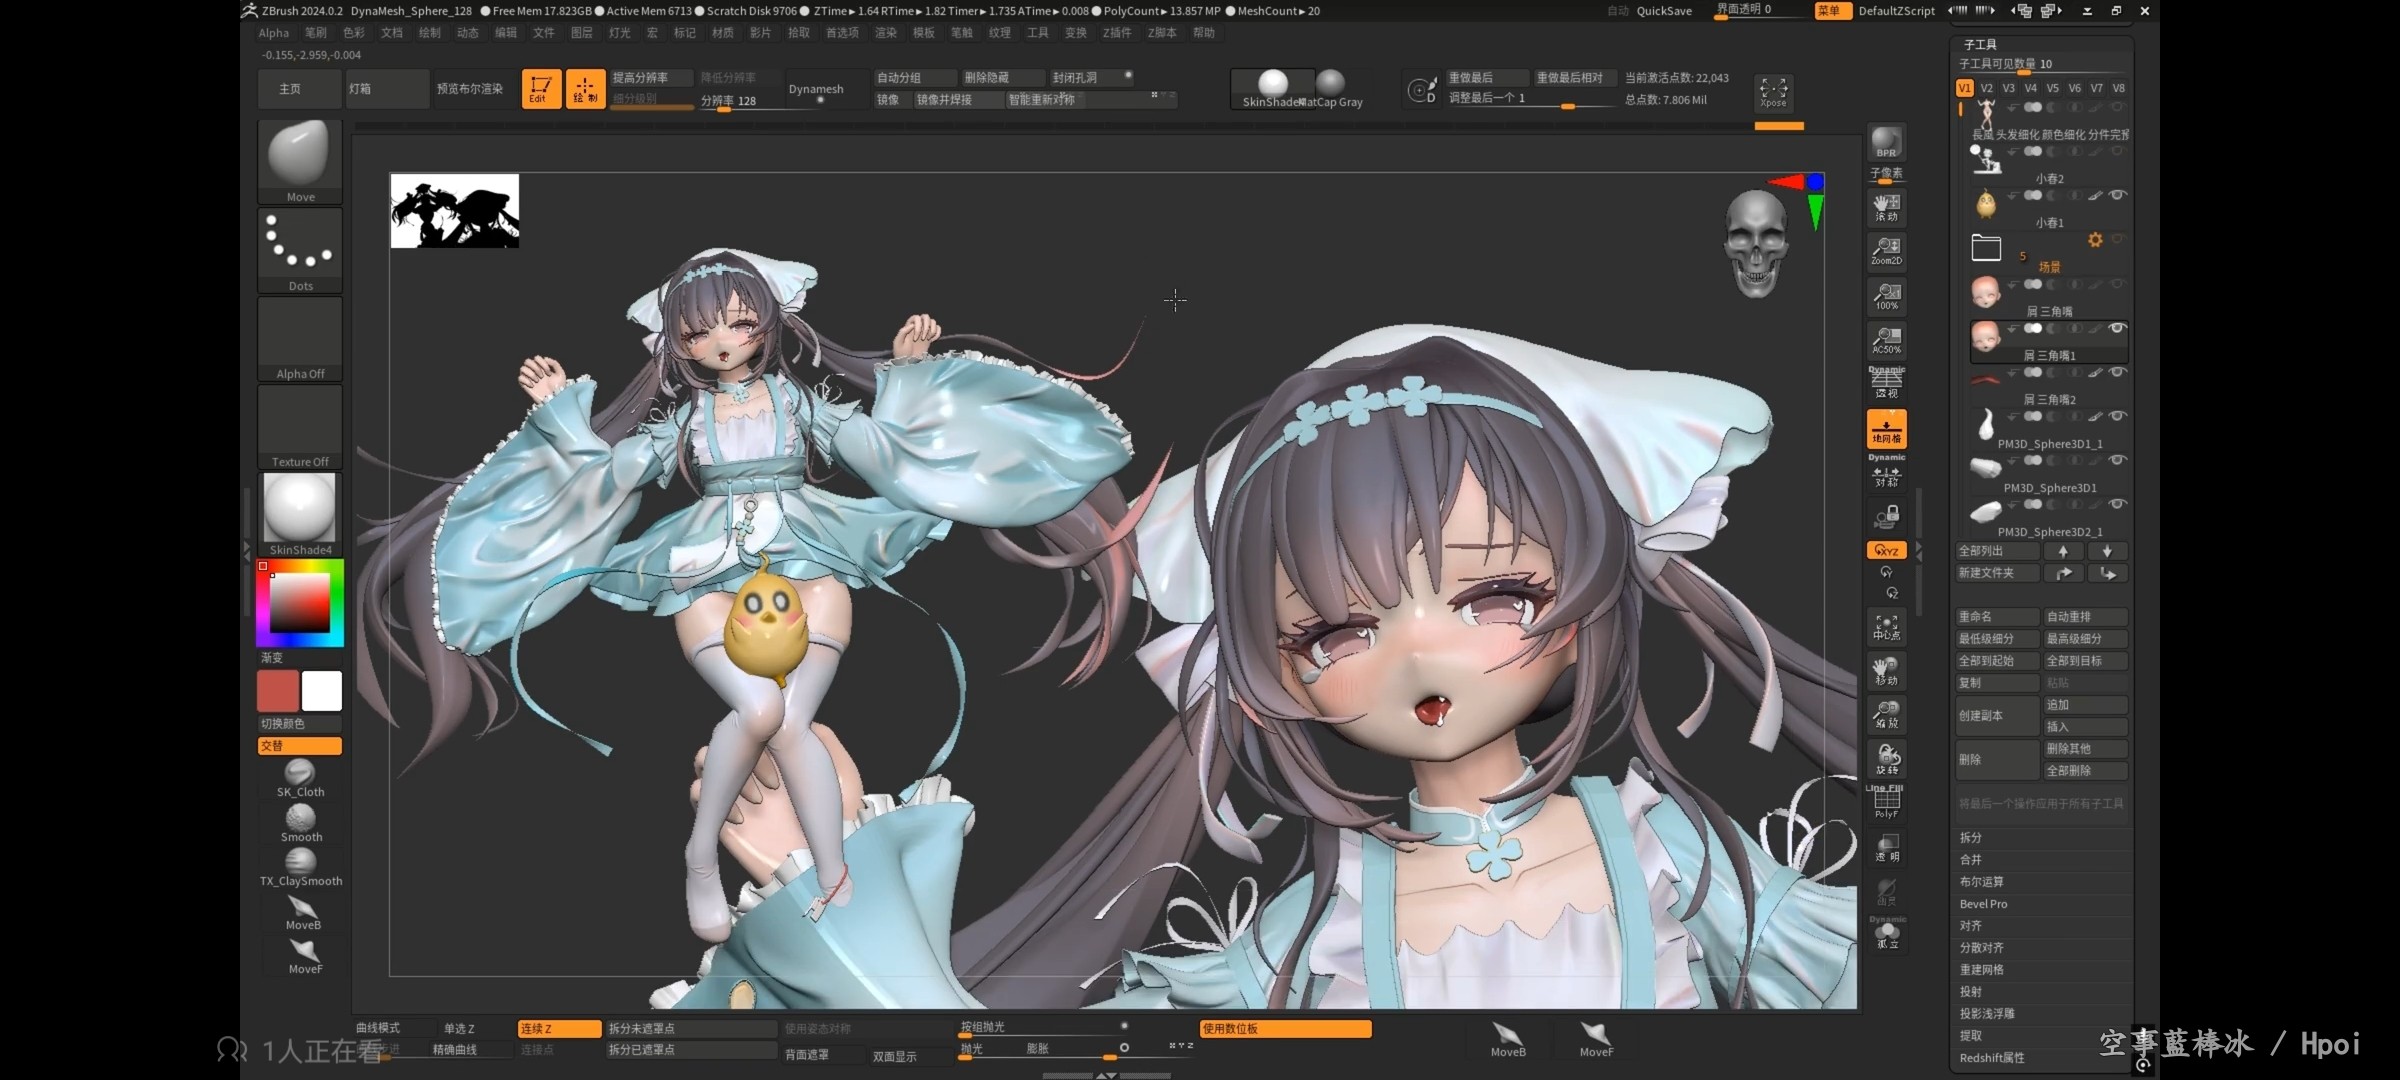Switch to subtool visibility set V2

point(1987,88)
